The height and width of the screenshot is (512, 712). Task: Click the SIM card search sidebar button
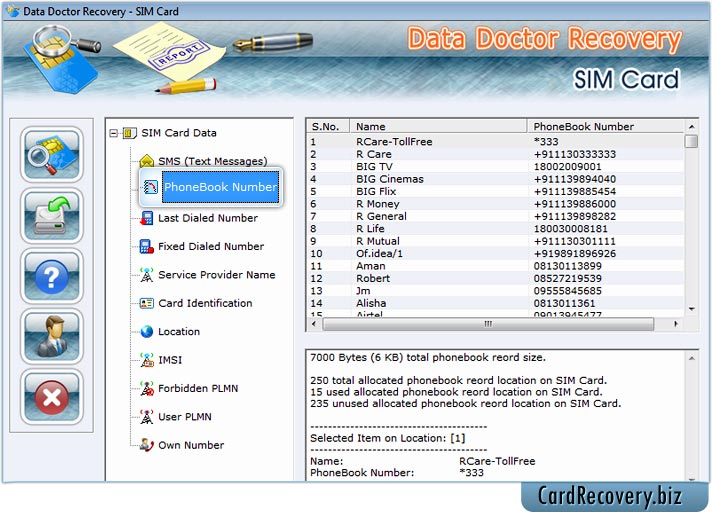[52, 154]
